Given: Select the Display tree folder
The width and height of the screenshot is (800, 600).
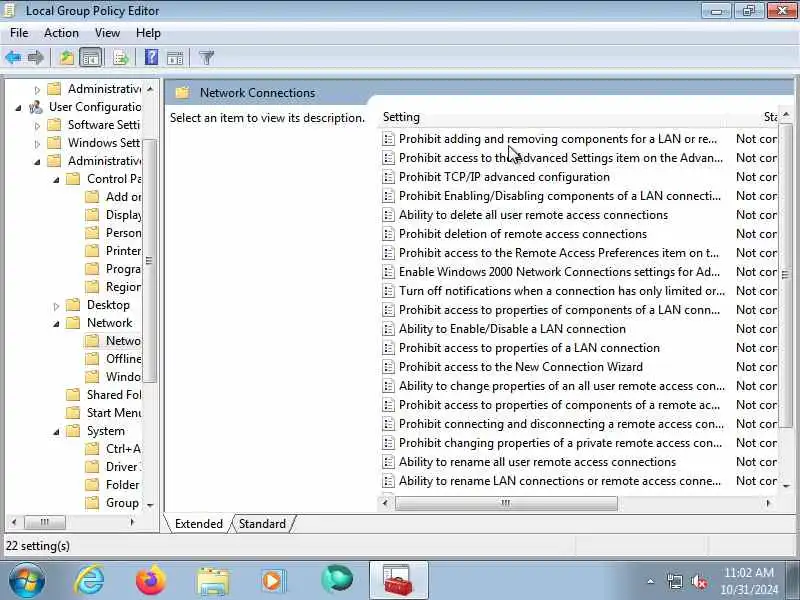Looking at the screenshot, I should coord(123,215).
